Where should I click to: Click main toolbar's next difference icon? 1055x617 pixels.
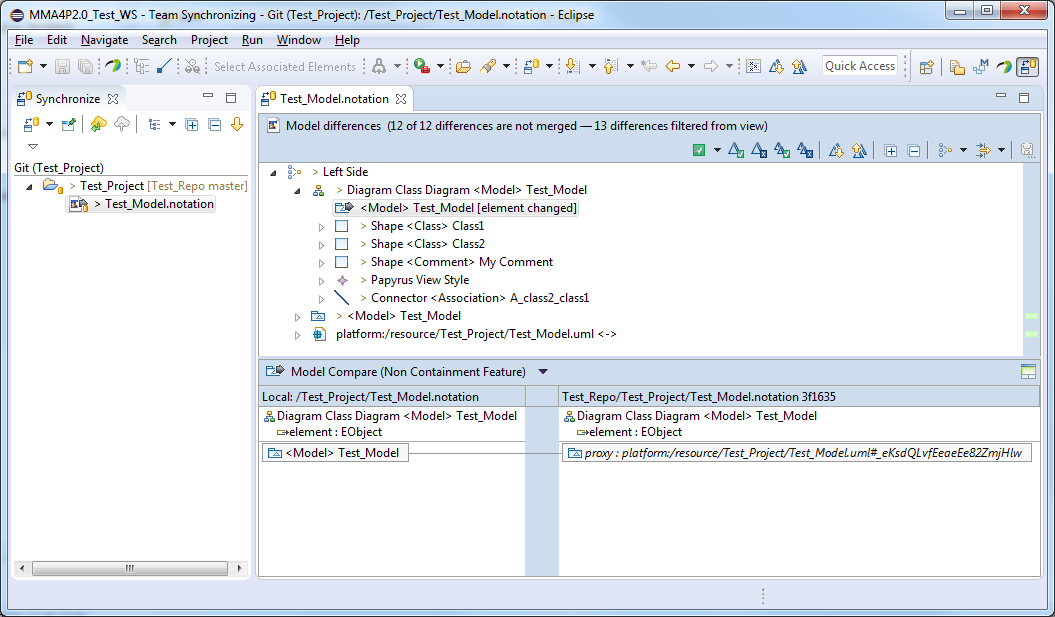(776, 66)
